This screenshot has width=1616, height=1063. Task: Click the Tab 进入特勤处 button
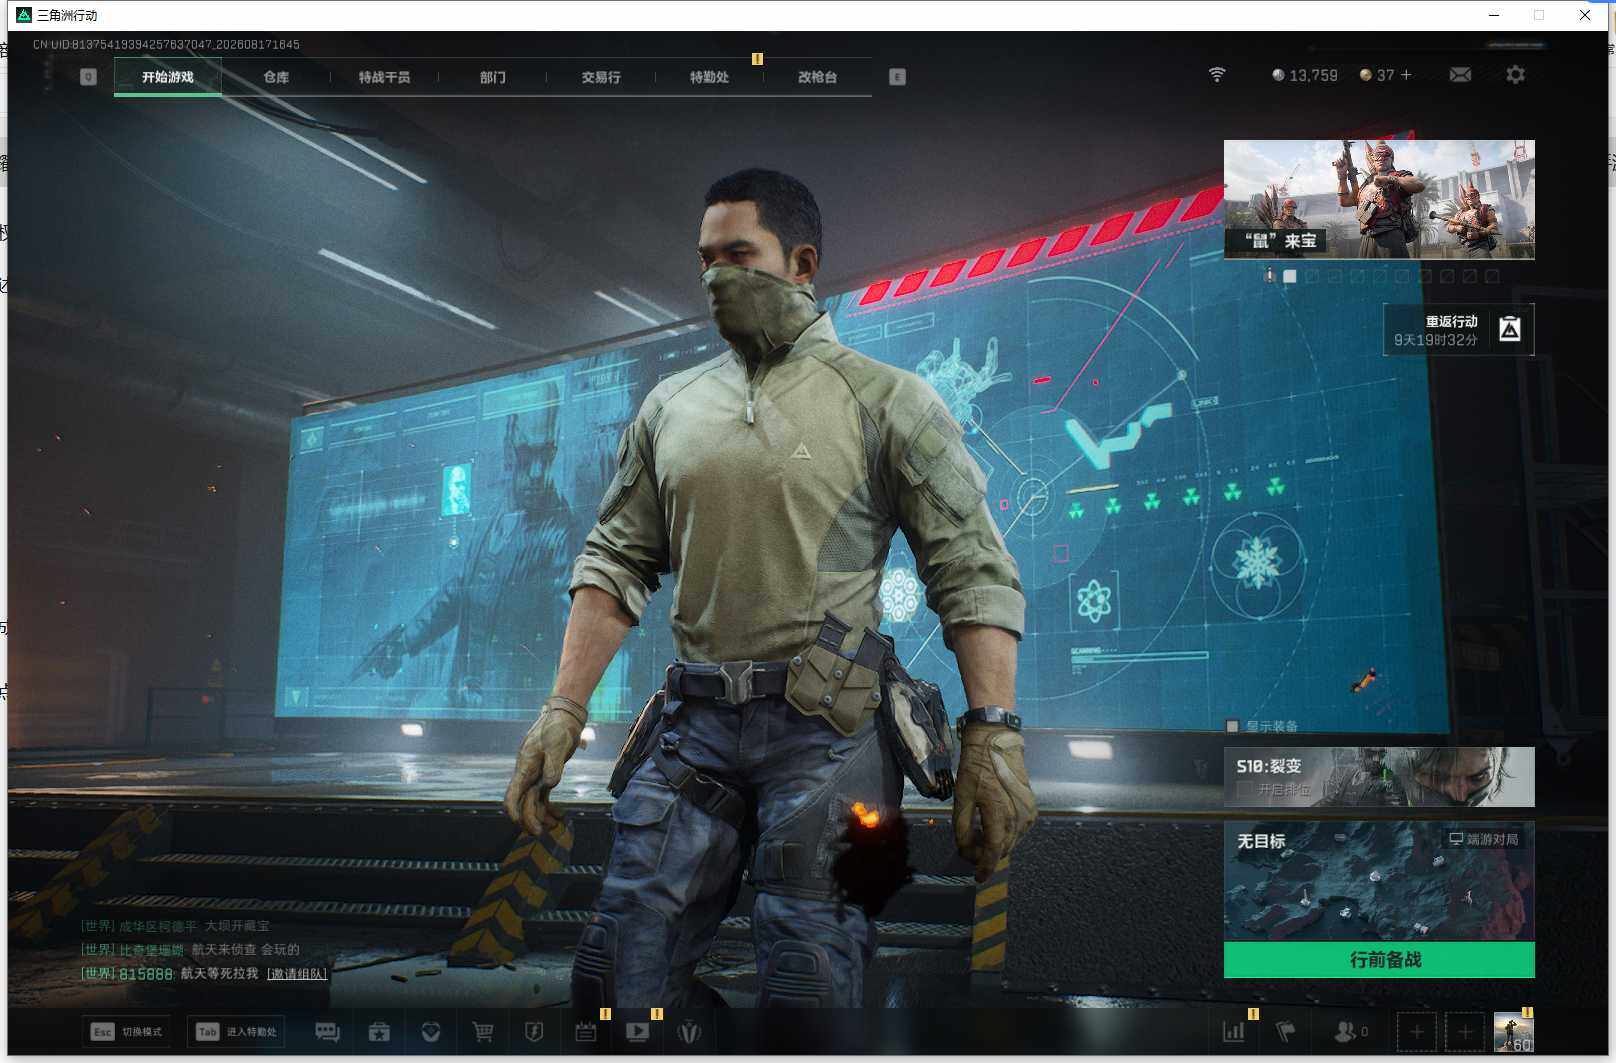tap(237, 1032)
